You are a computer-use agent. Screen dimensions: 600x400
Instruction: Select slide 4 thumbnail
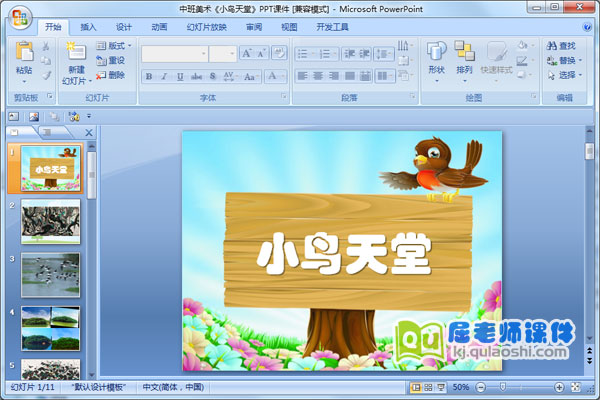pos(51,328)
